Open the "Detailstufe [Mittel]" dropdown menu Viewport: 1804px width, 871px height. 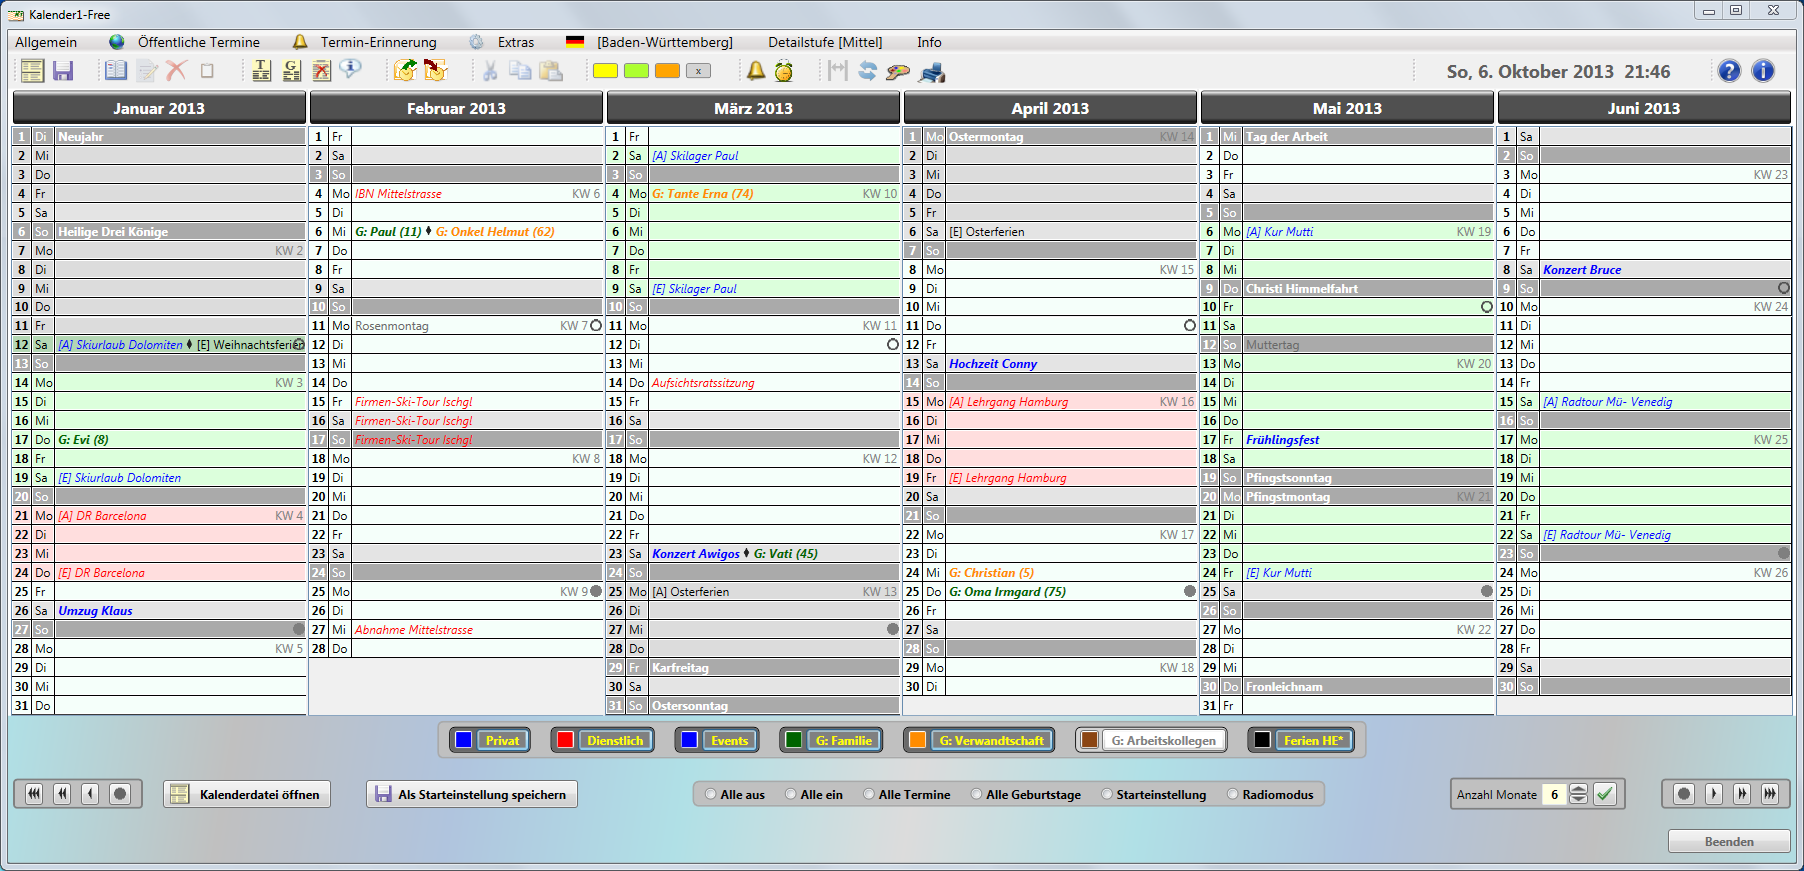pyautogui.click(x=825, y=42)
